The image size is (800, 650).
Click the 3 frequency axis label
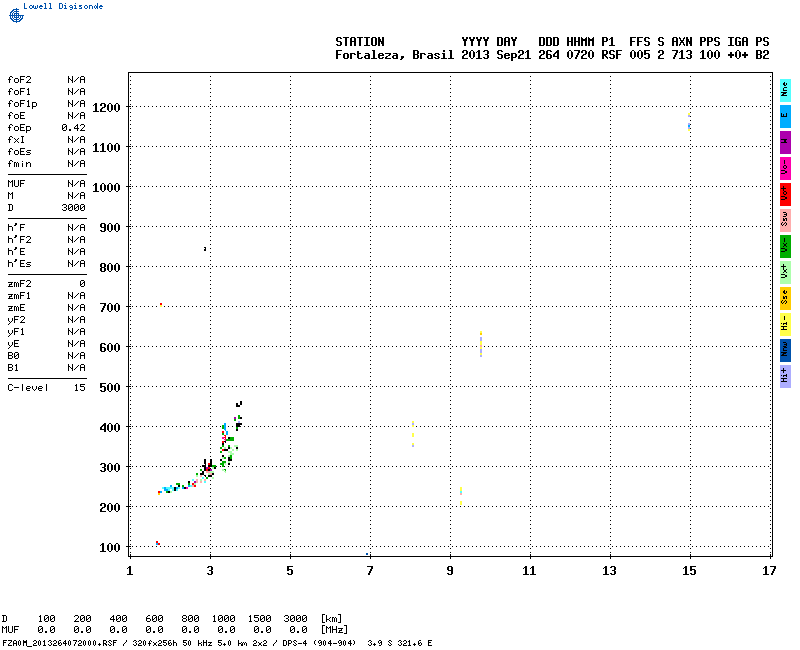click(210, 571)
